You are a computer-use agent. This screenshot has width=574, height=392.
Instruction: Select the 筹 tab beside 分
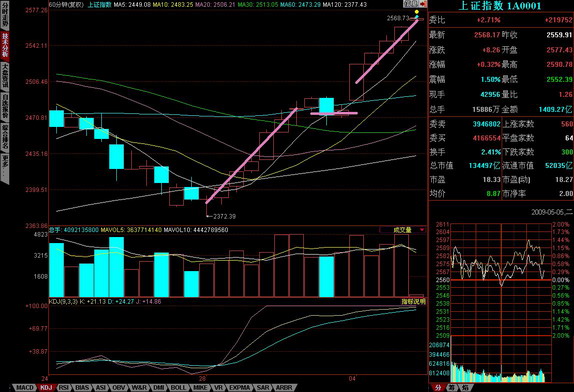452,388
